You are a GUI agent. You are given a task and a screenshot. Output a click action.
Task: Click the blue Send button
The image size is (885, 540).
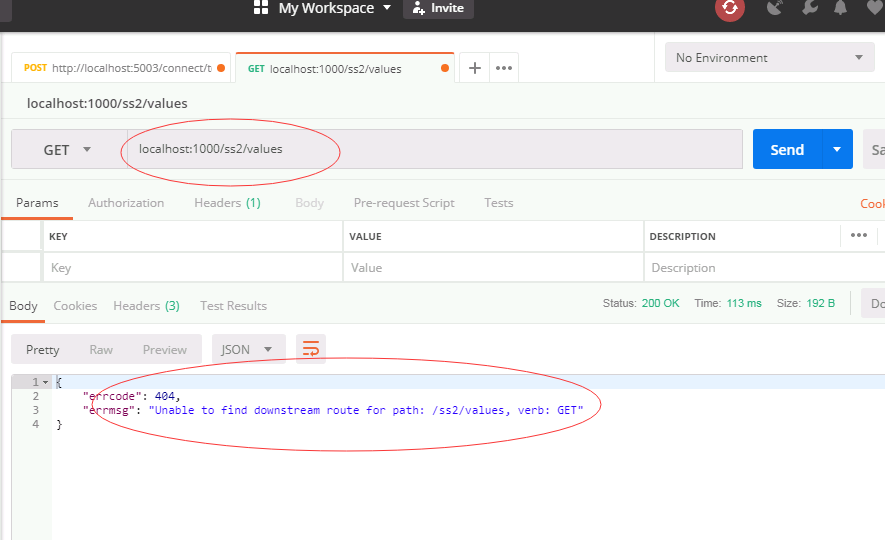pos(787,150)
